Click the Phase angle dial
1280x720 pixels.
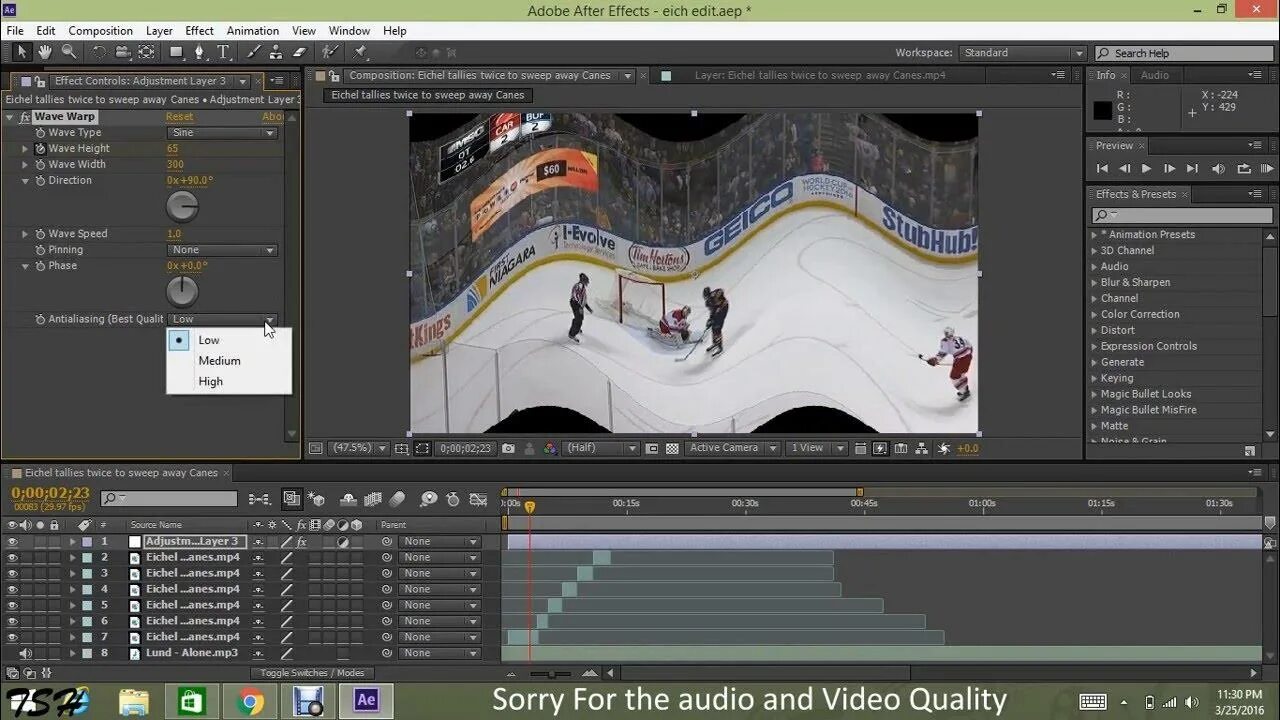[x=182, y=291]
